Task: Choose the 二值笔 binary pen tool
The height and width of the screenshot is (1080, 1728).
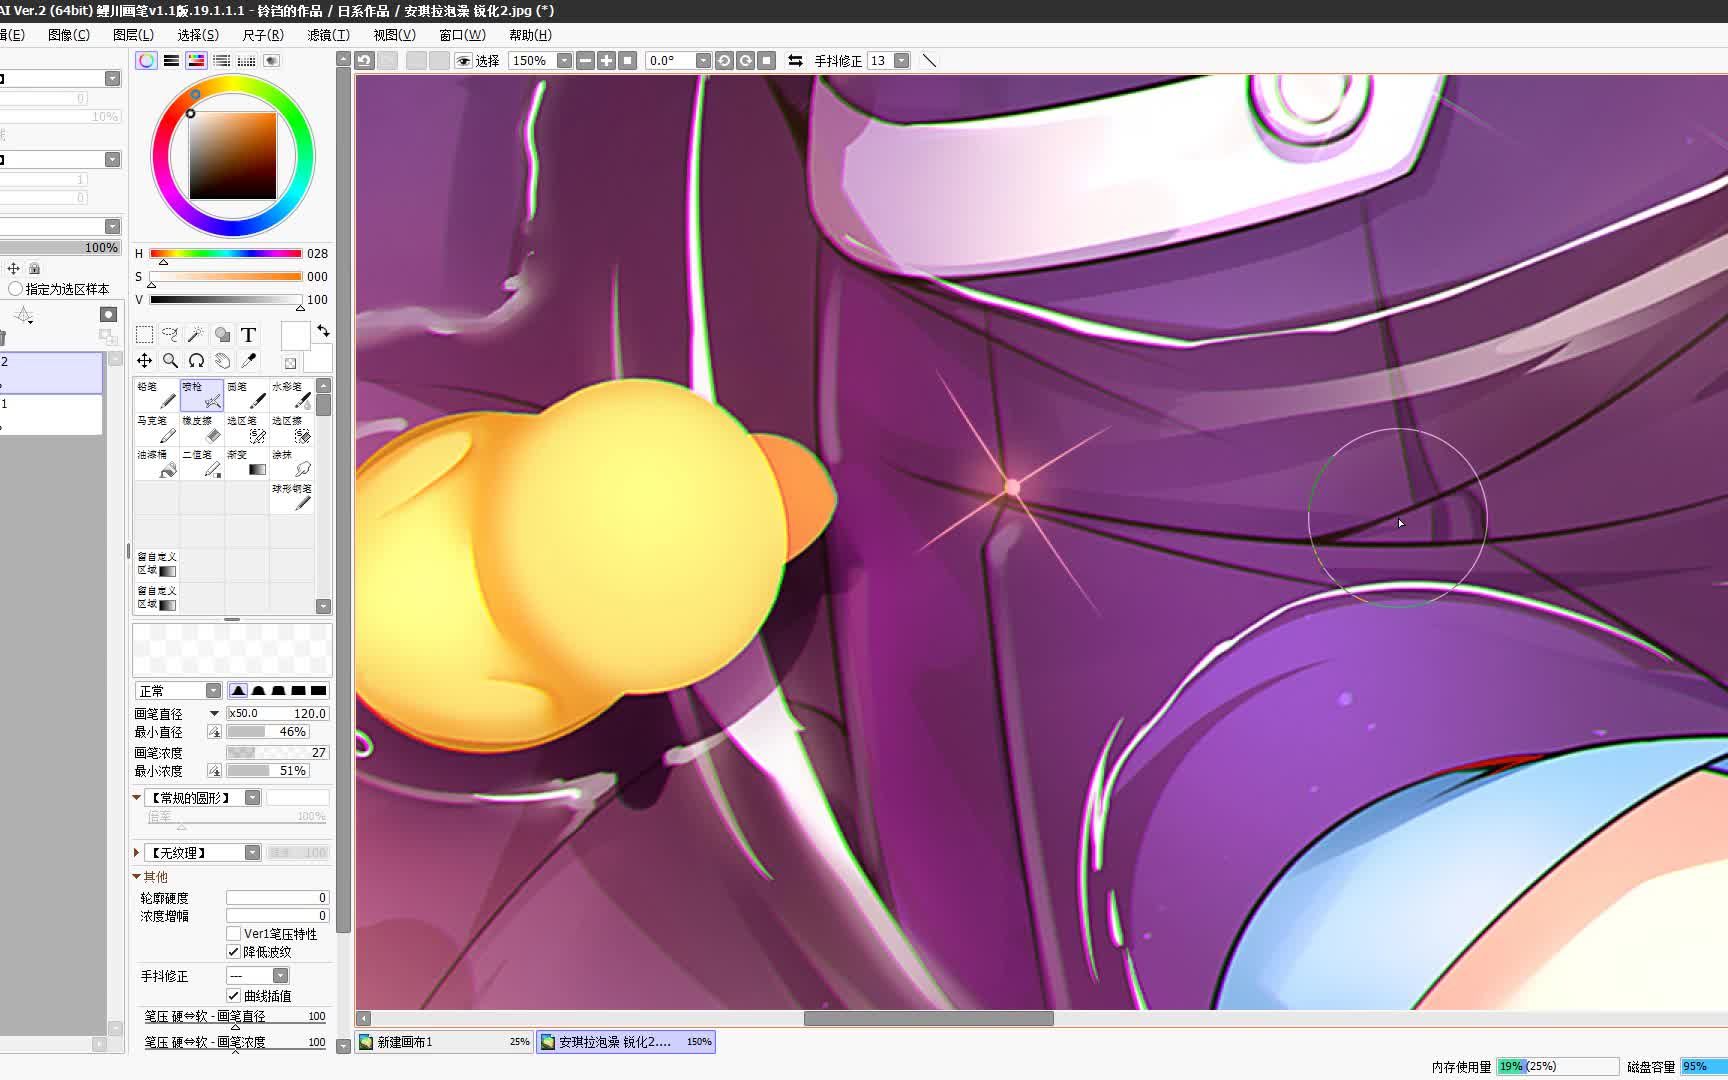Action: pyautogui.click(x=202, y=464)
